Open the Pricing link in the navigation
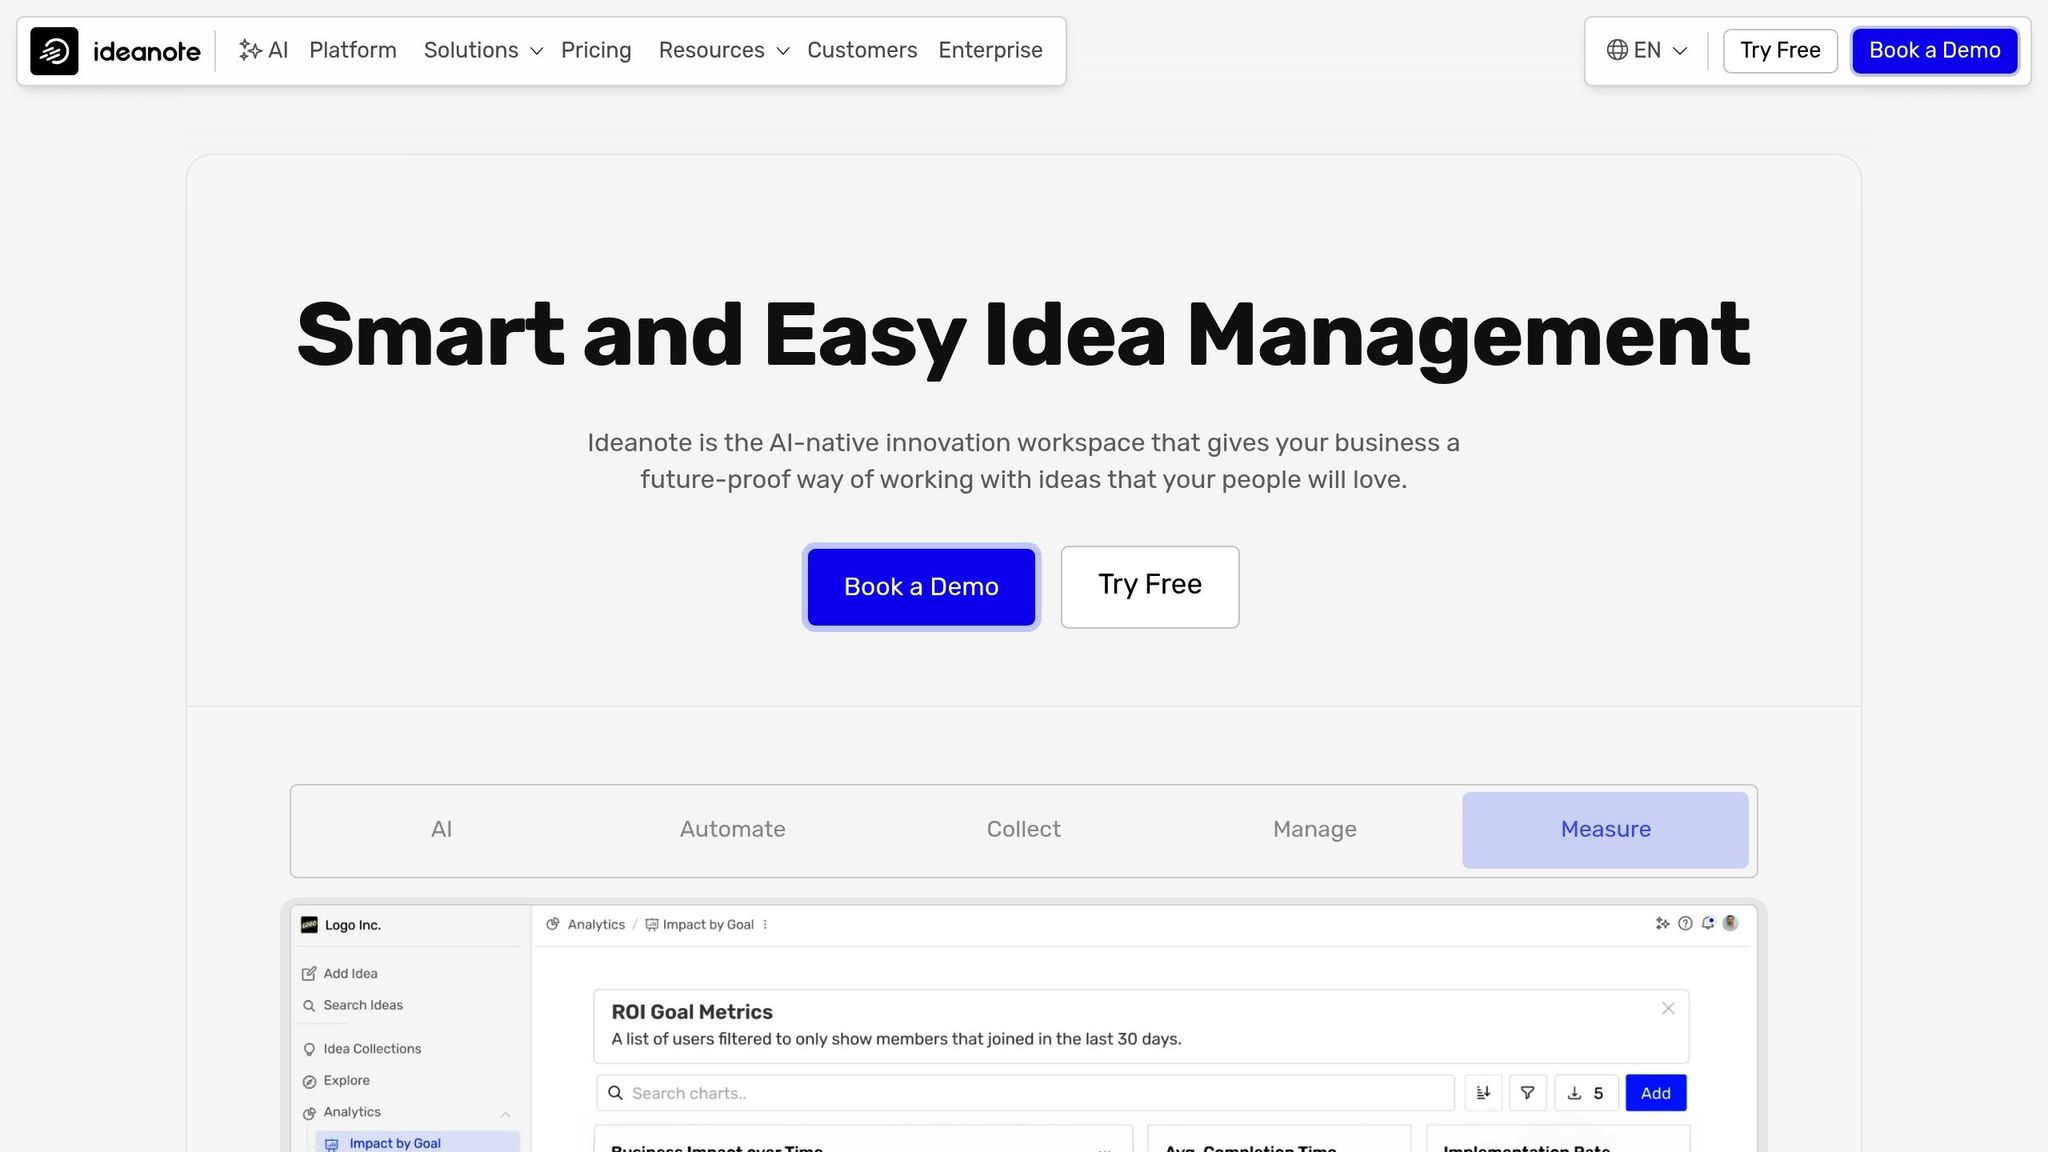 [596, 51]
